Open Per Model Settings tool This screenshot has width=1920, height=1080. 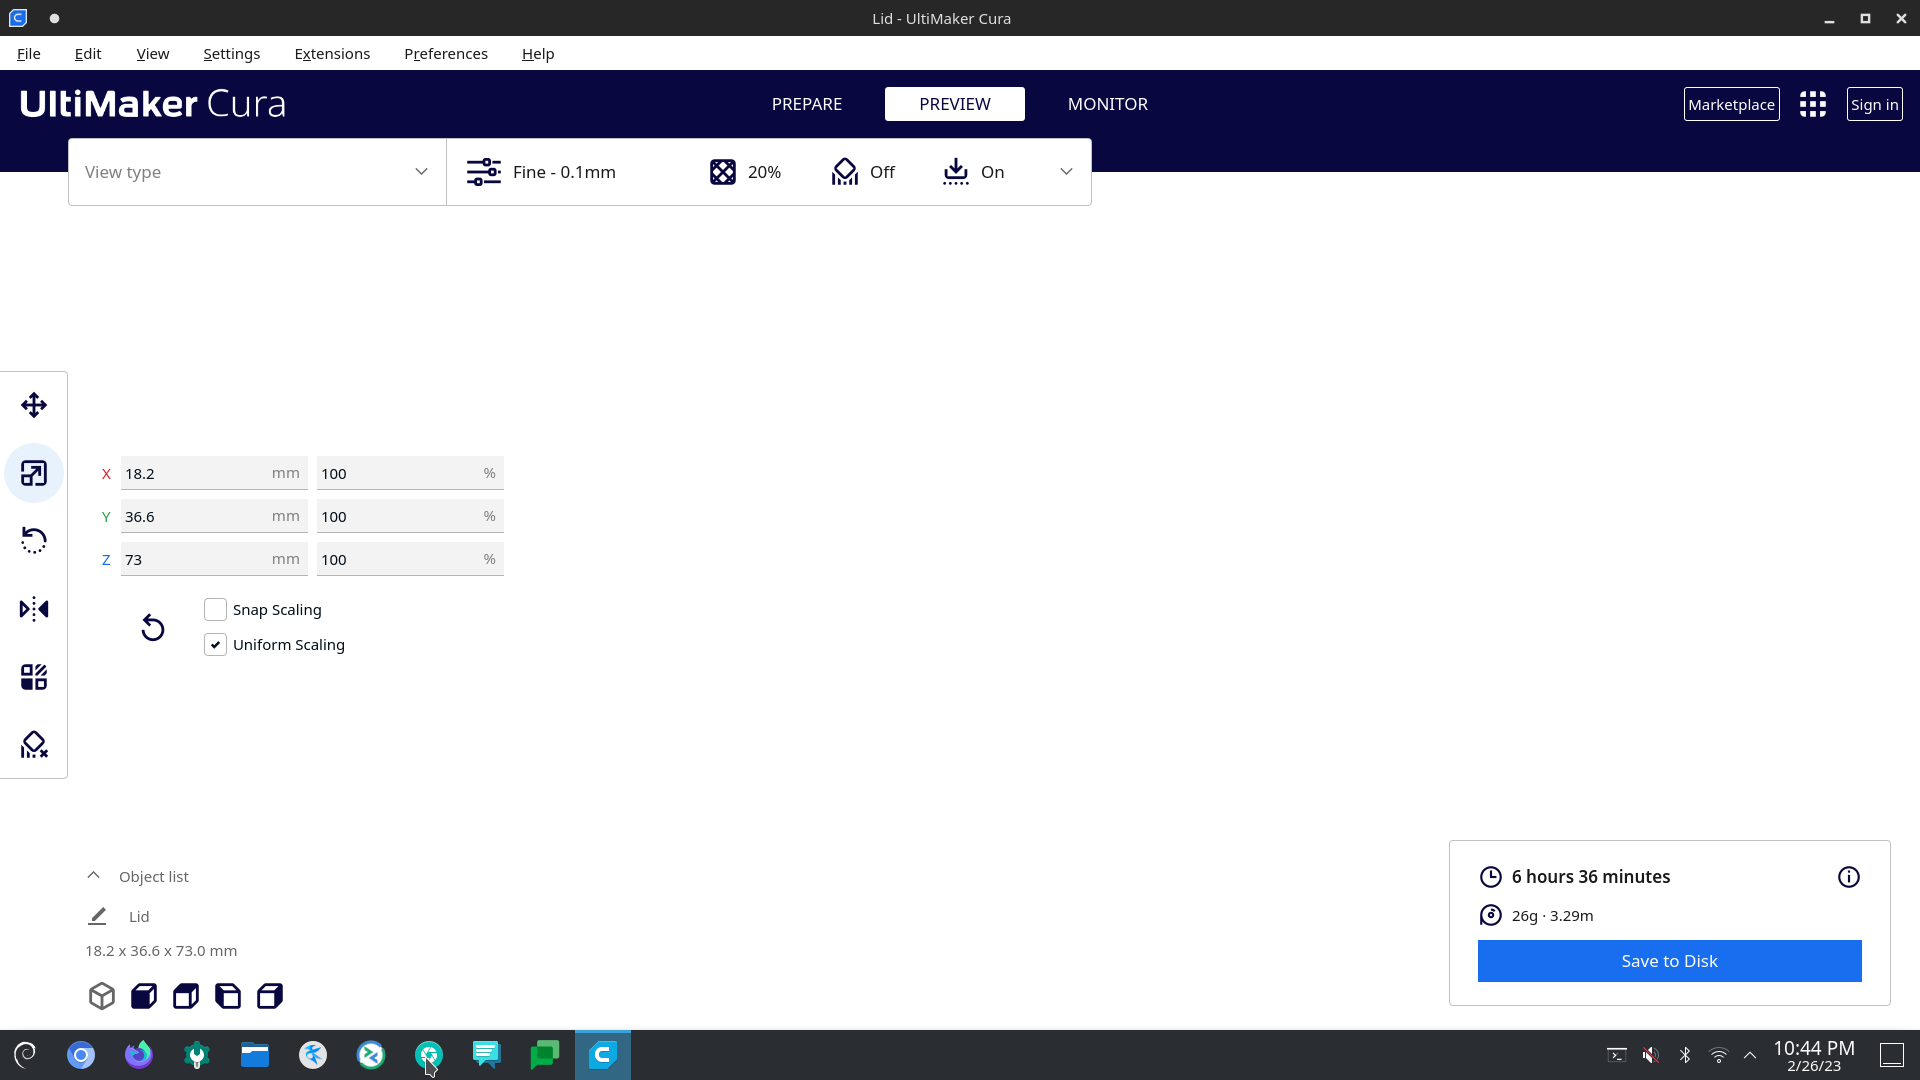(33, 676)
